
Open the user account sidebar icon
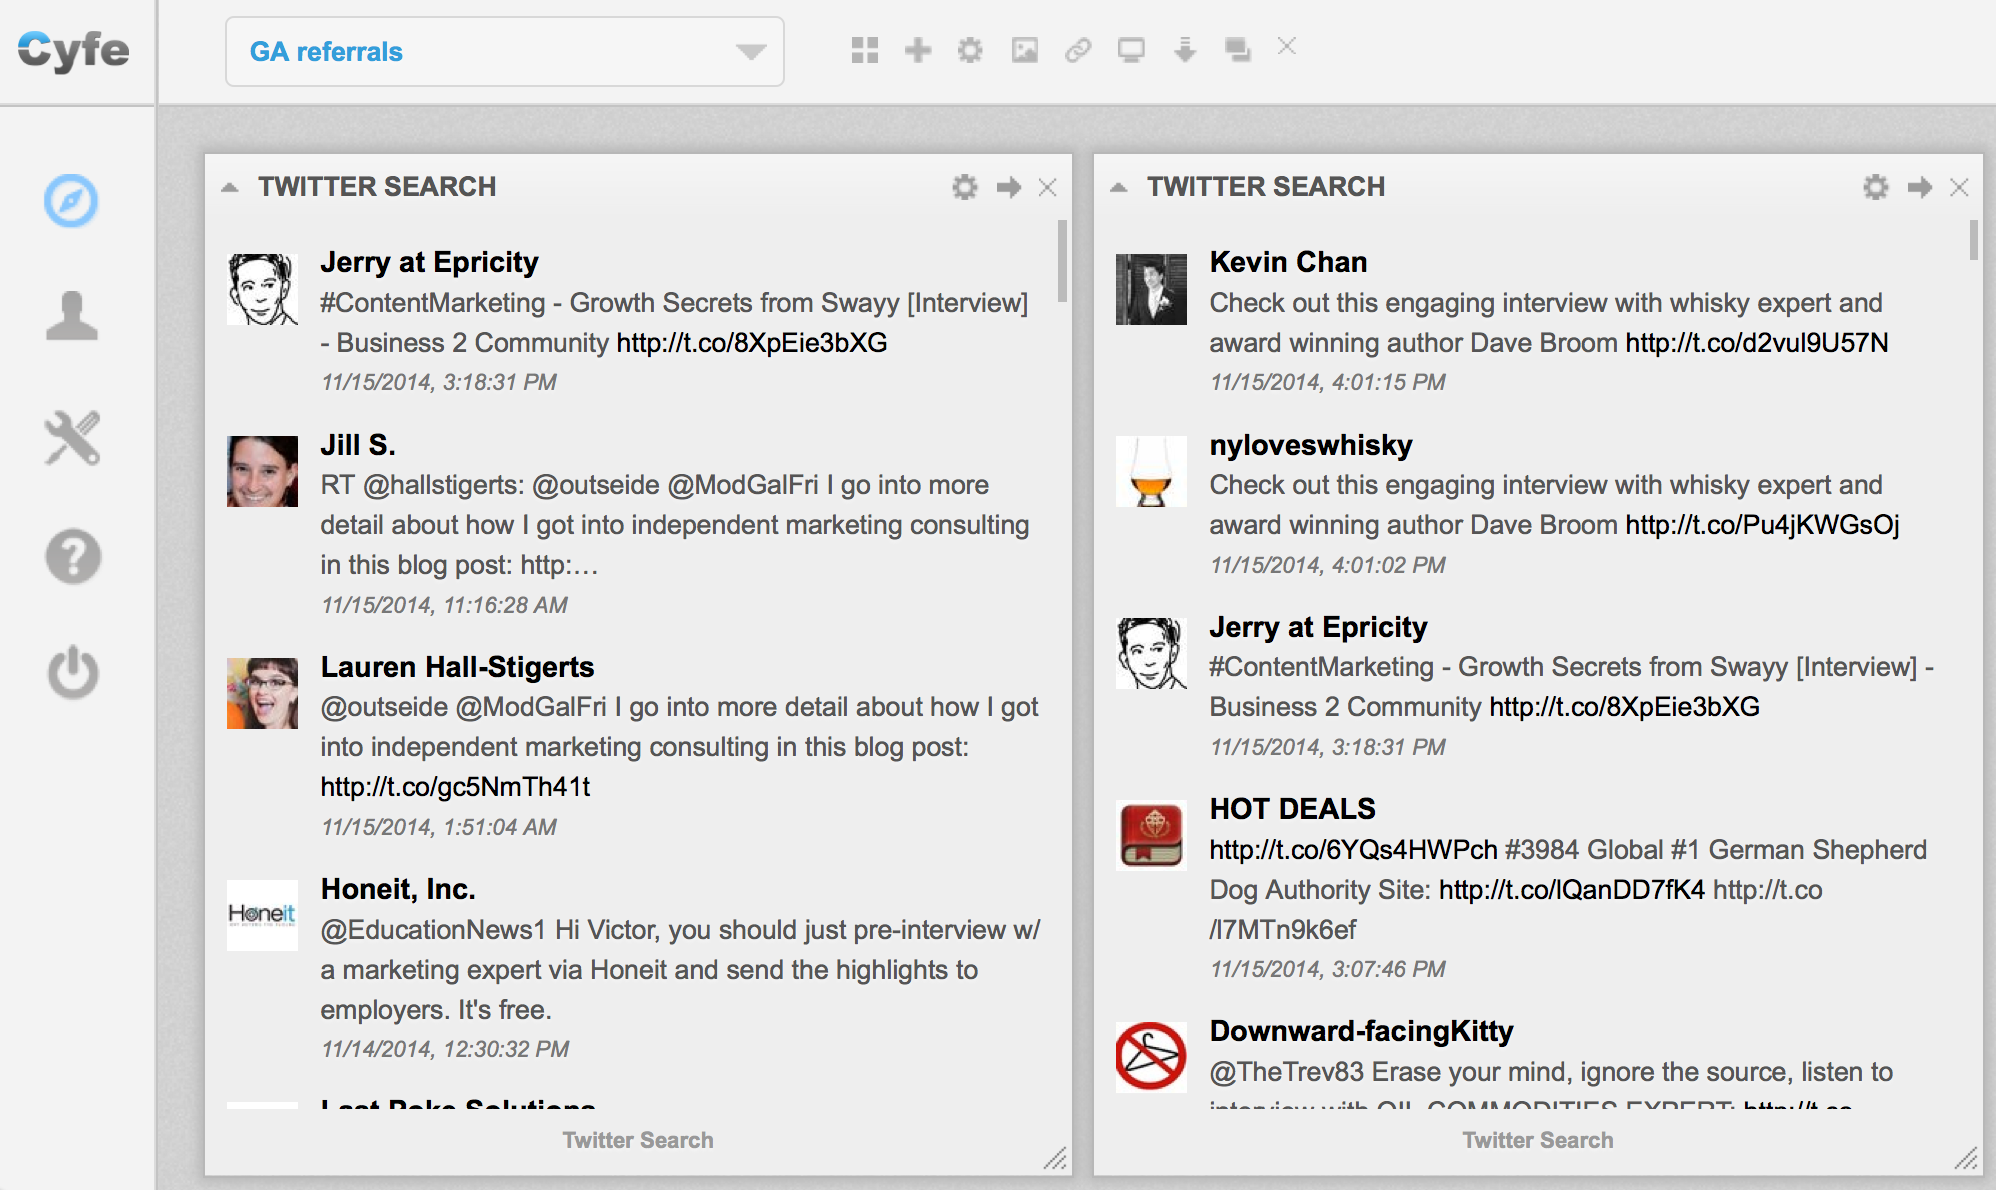pyautogui.click(x=72, y=316)
